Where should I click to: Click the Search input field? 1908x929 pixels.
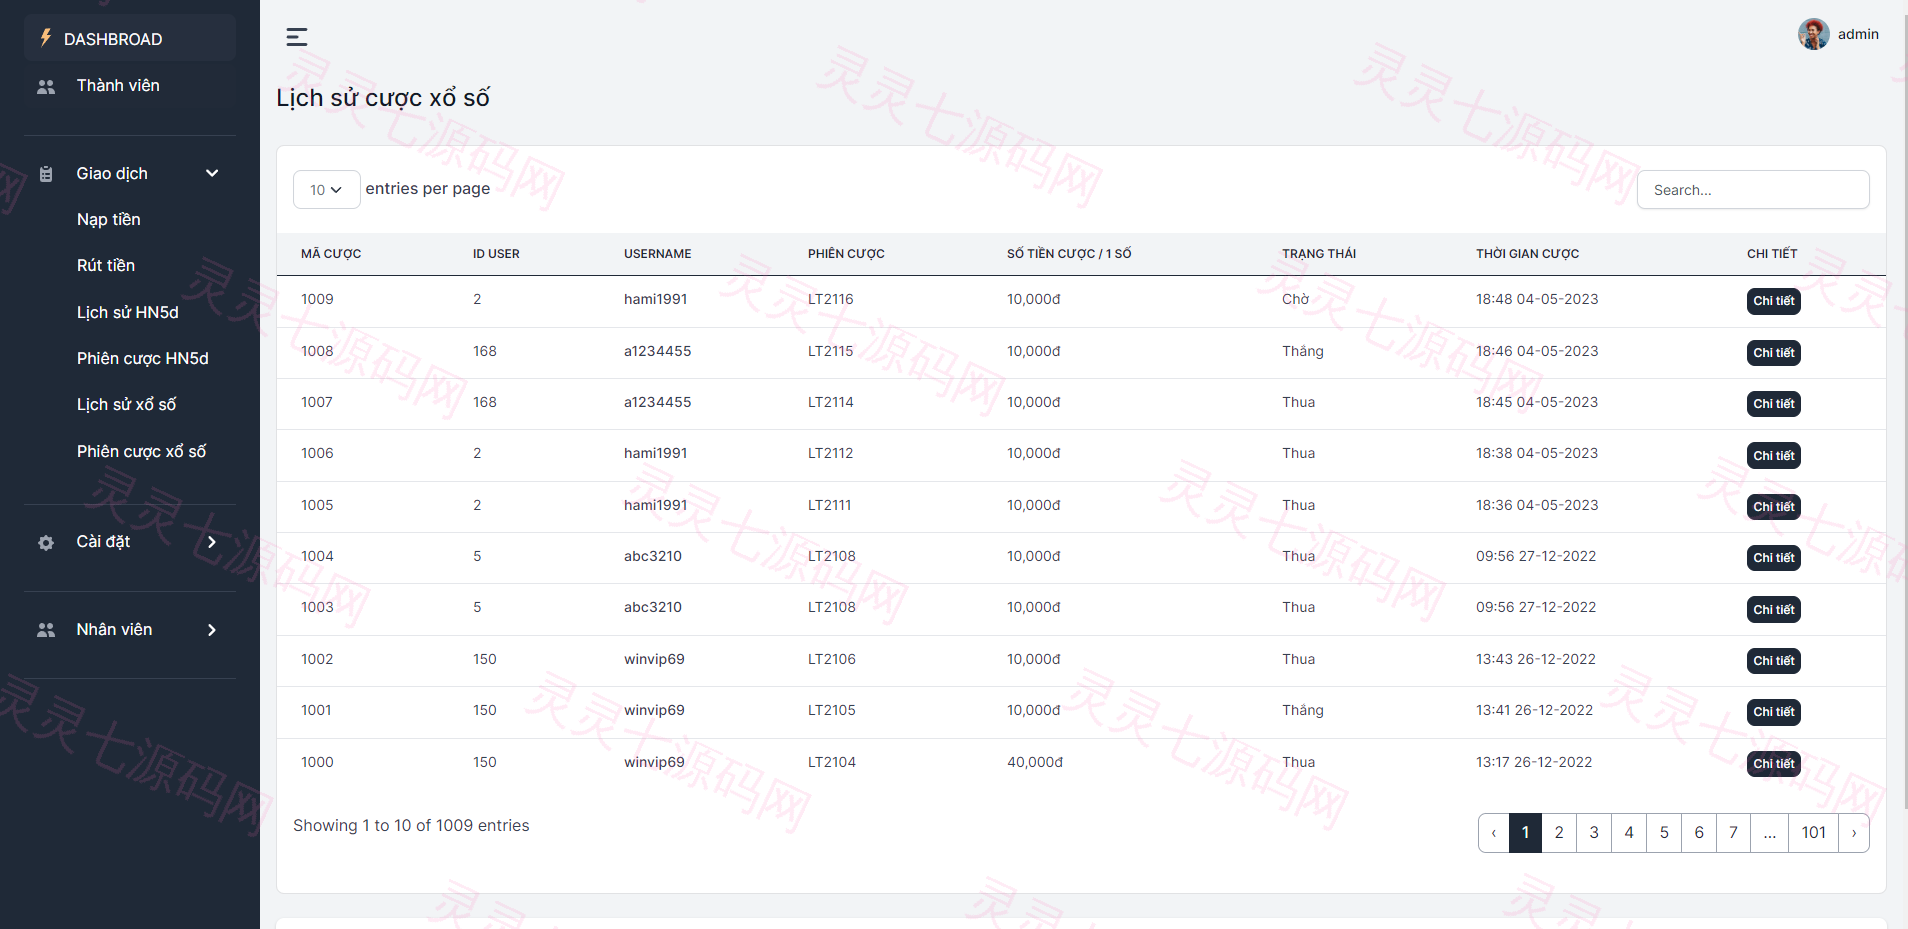[x=1752, y=190]
